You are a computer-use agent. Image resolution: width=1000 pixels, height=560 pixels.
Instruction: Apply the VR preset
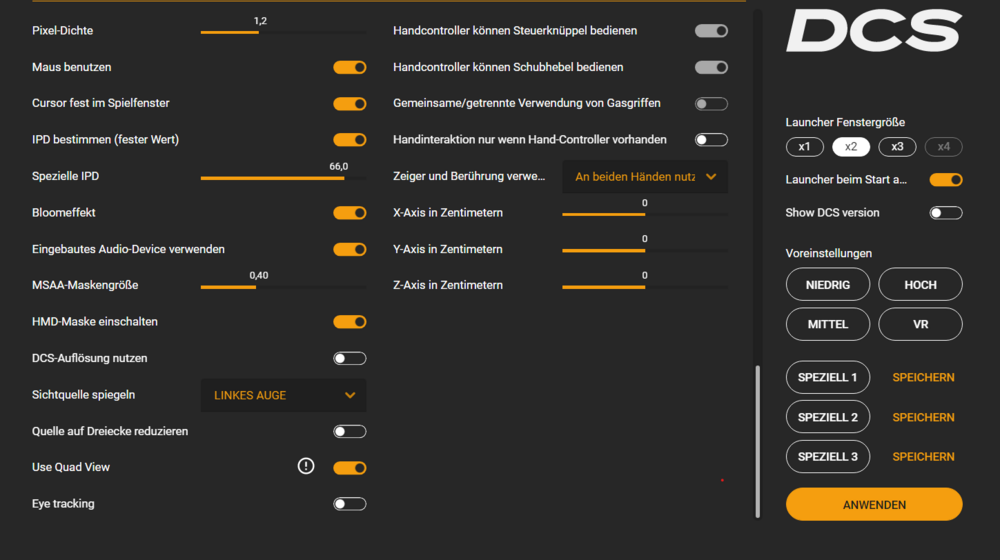920,324
